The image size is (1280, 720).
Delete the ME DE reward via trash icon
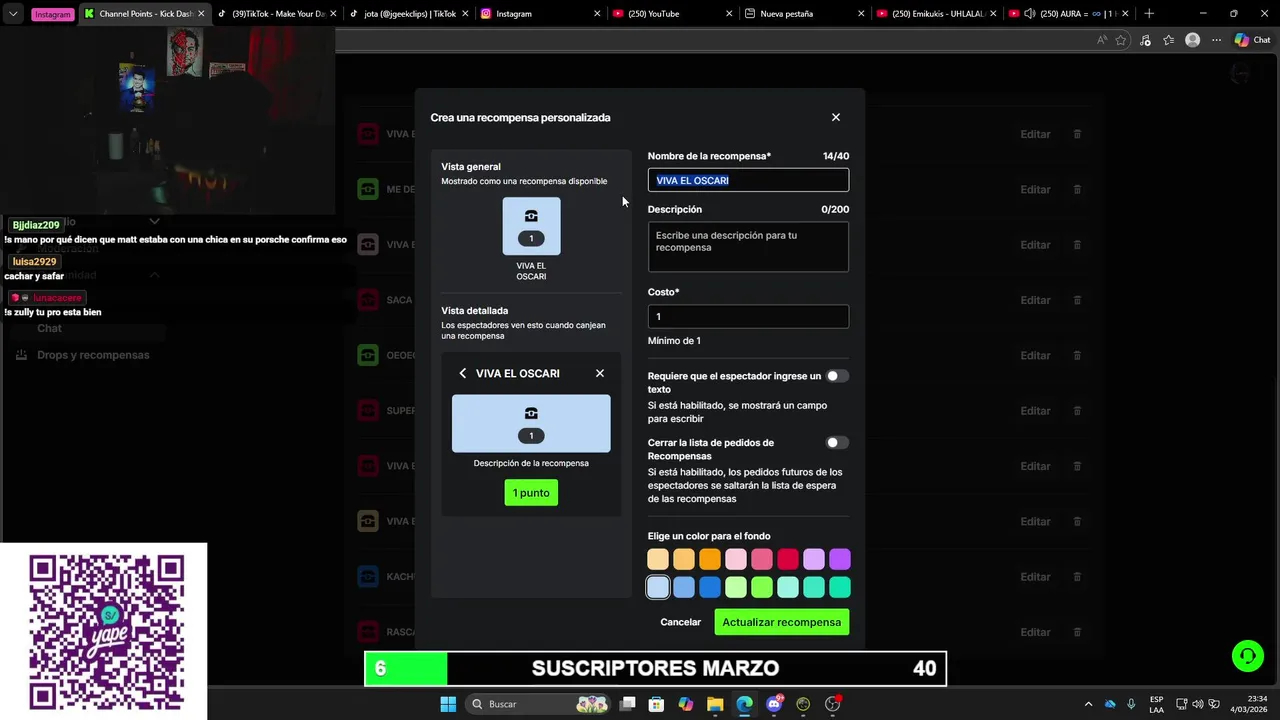[x=1077, y=189]
